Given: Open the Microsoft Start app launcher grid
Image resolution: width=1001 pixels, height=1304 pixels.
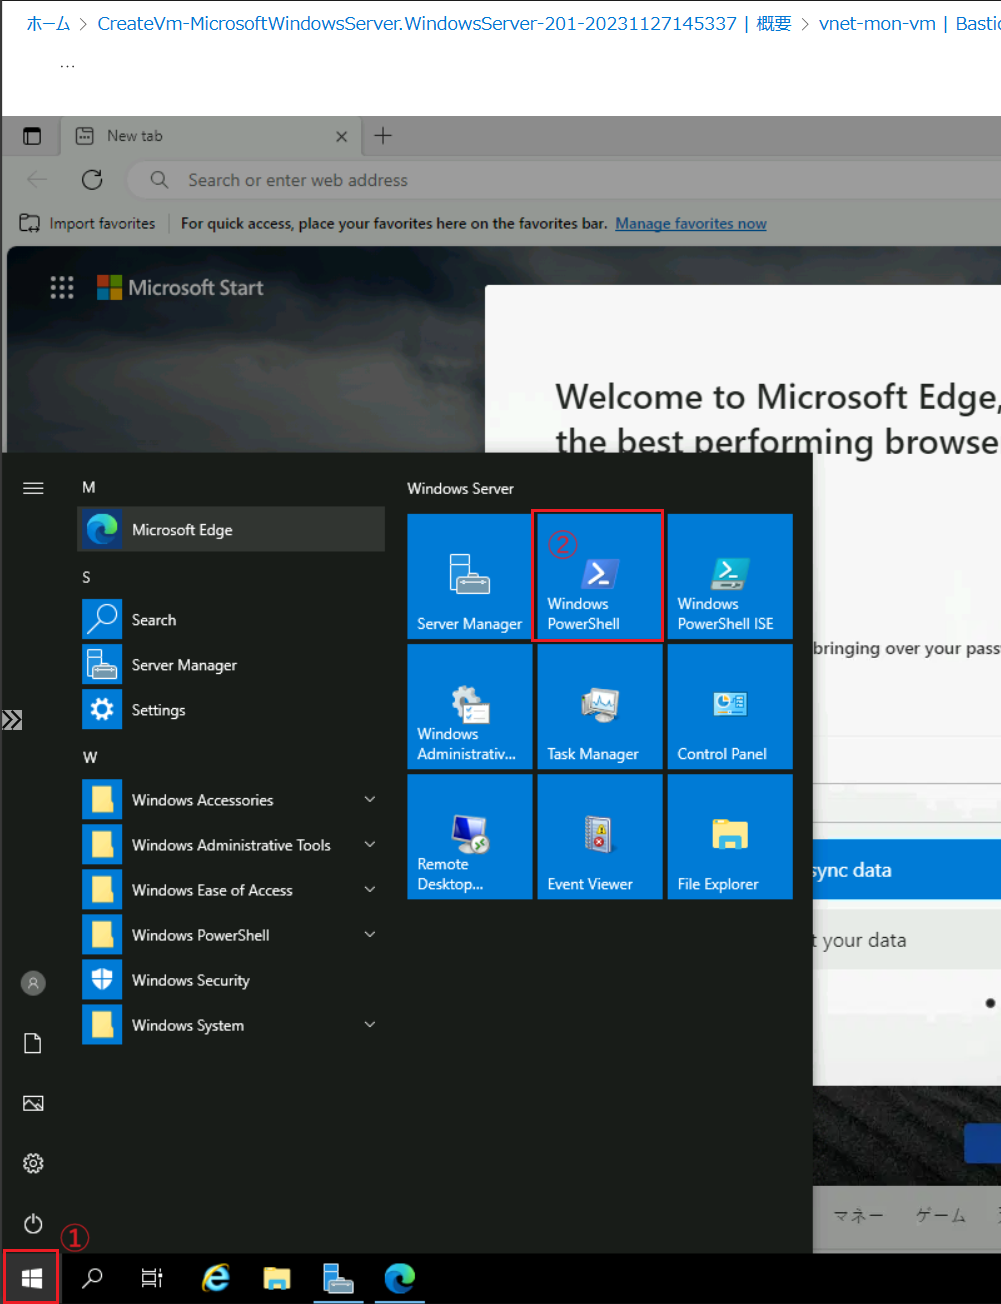Looking at the screenshot, I should [62, 288].
